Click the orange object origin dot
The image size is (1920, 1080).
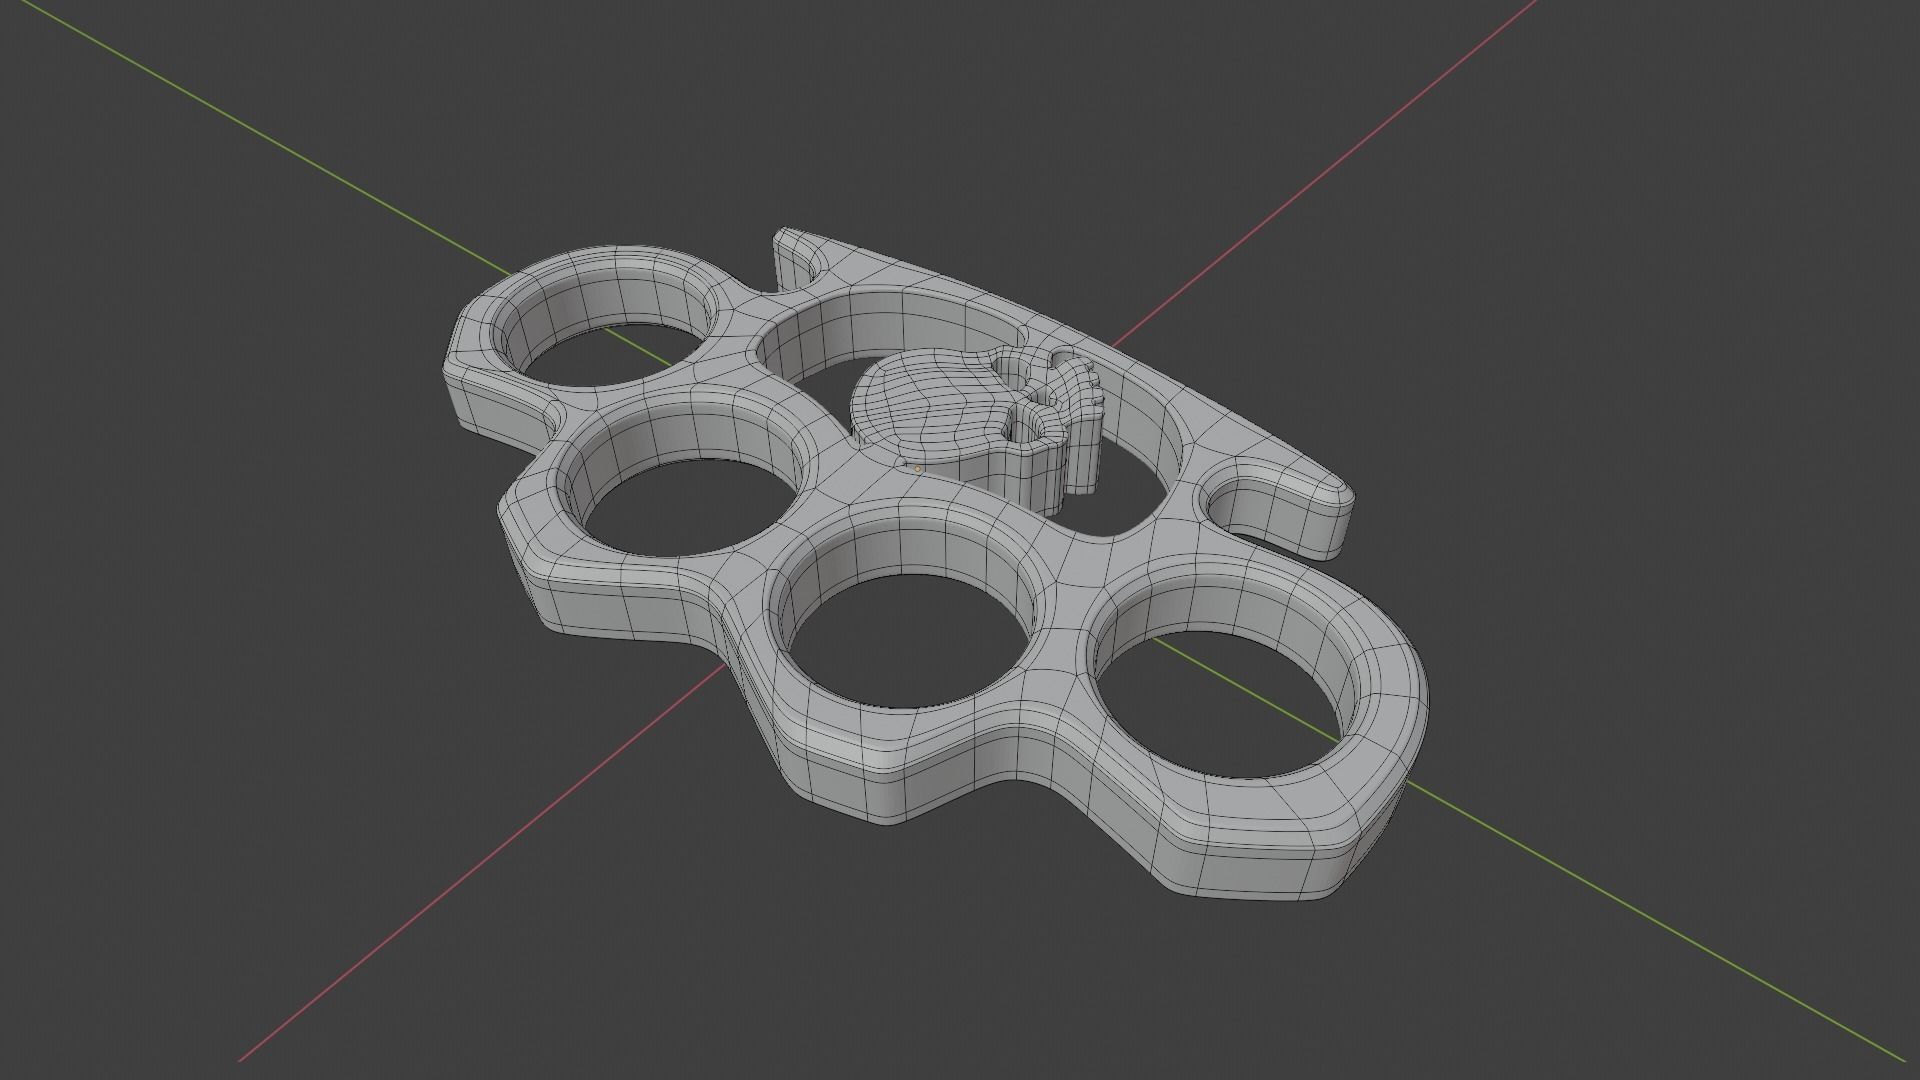(918, 468)
